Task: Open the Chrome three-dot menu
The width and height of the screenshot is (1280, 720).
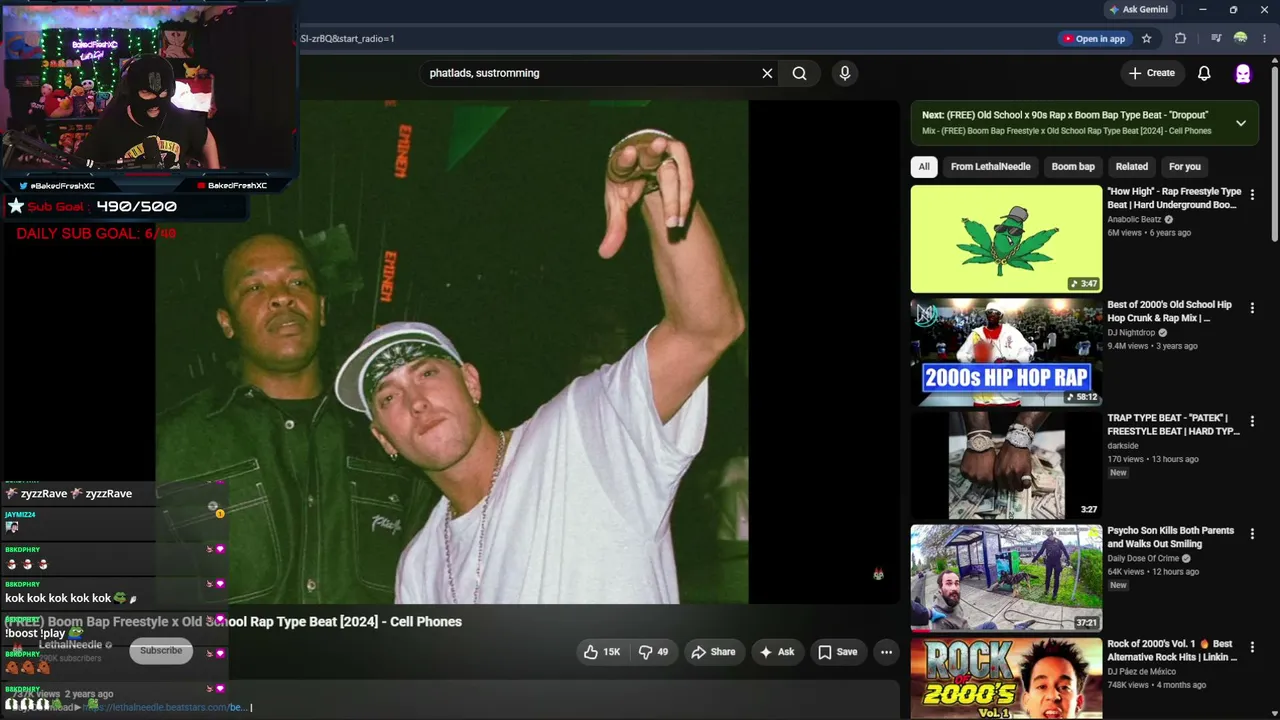Action: click(1265, 39)
